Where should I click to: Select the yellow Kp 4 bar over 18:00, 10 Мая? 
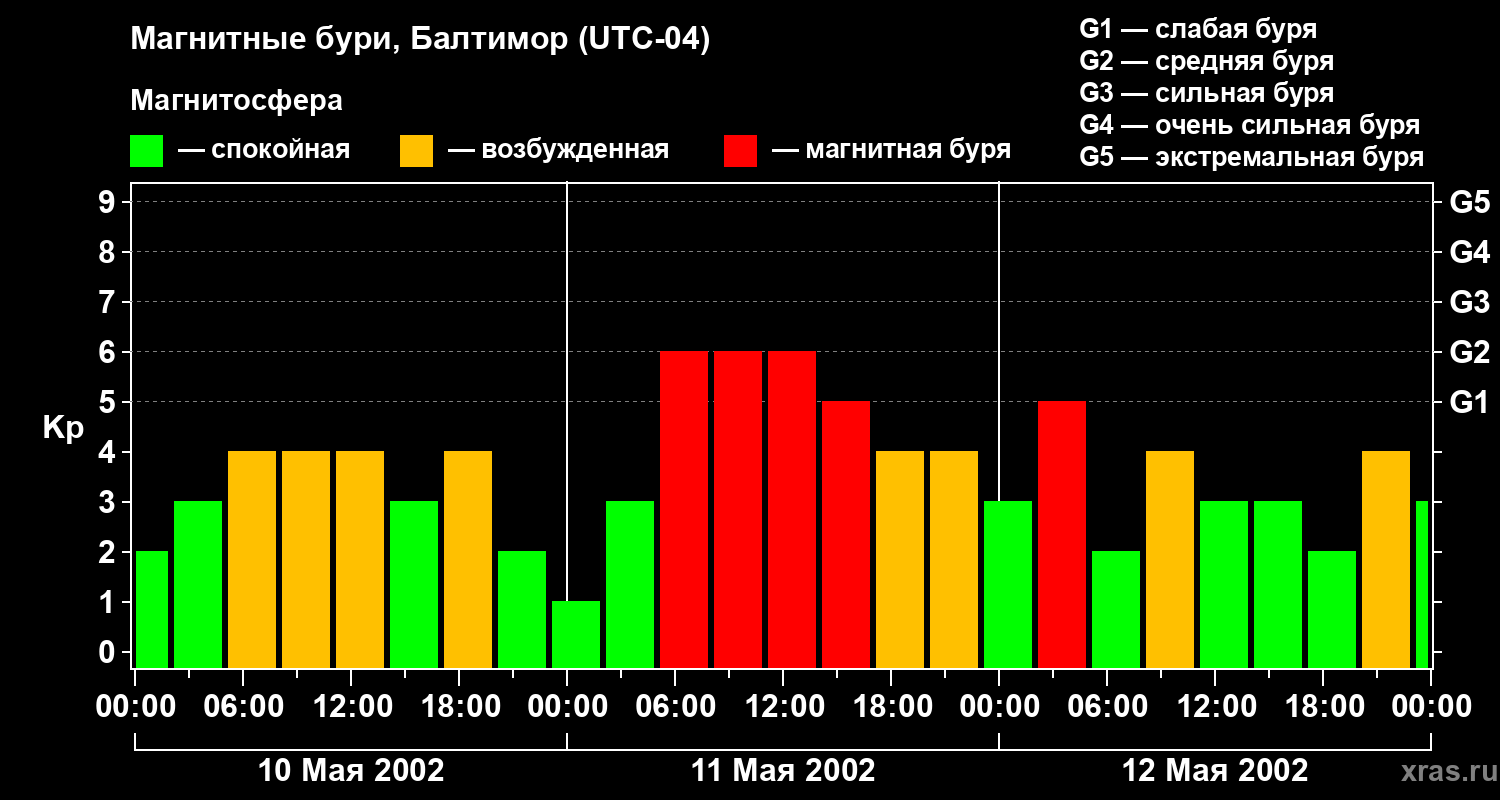(x=468, y=559)
